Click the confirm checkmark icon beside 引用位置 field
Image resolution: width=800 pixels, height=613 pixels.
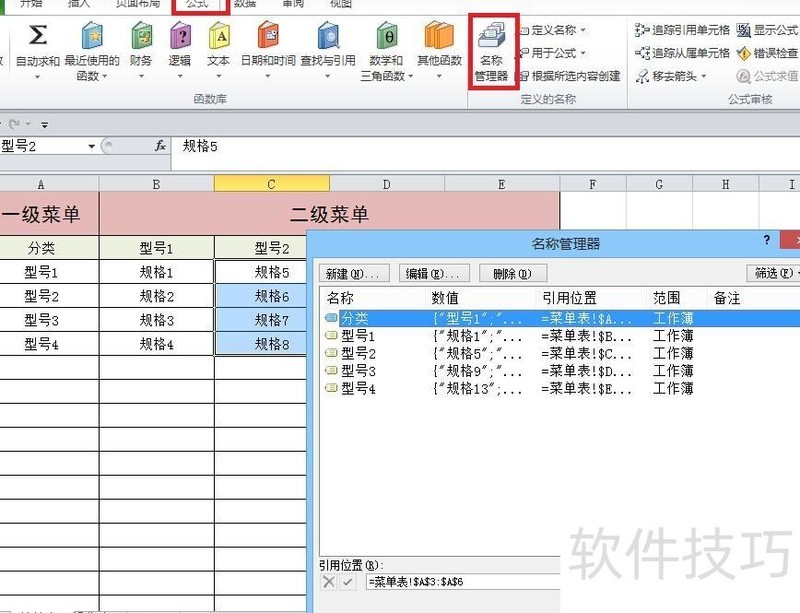click(x=348, y=581)
